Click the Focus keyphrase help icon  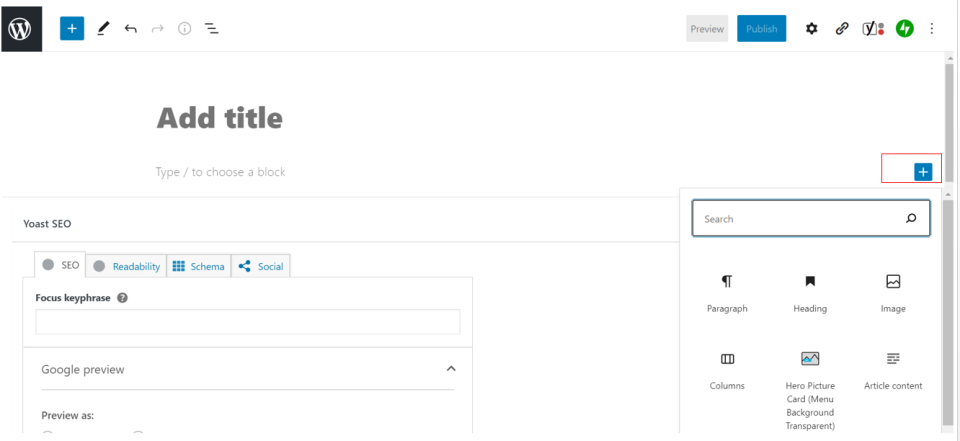pyautogui.click(x=122, y=298)
